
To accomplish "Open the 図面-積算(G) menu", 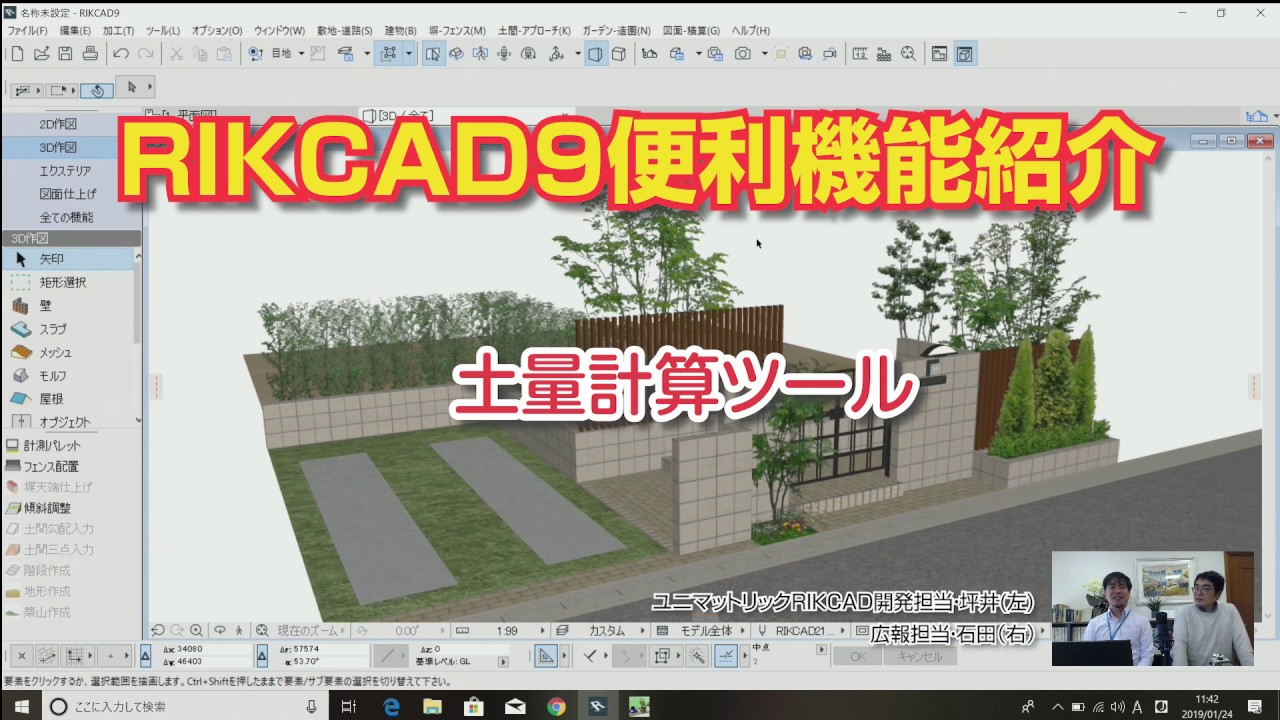I will tap(691, 31).
